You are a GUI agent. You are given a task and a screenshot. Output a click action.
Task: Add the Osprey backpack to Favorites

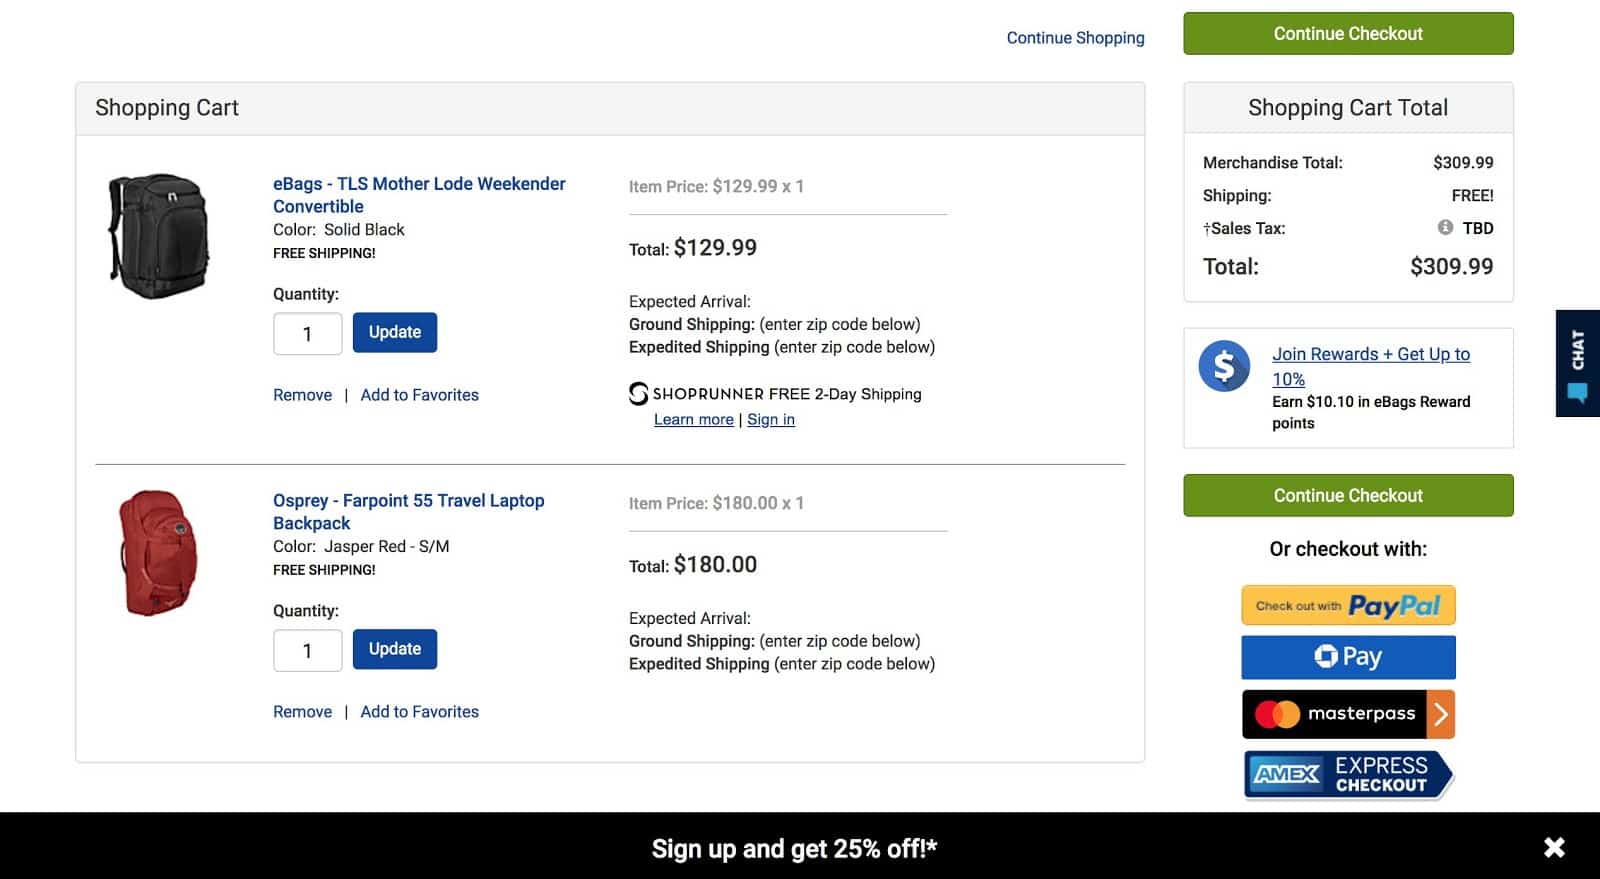tap(419, 711)
